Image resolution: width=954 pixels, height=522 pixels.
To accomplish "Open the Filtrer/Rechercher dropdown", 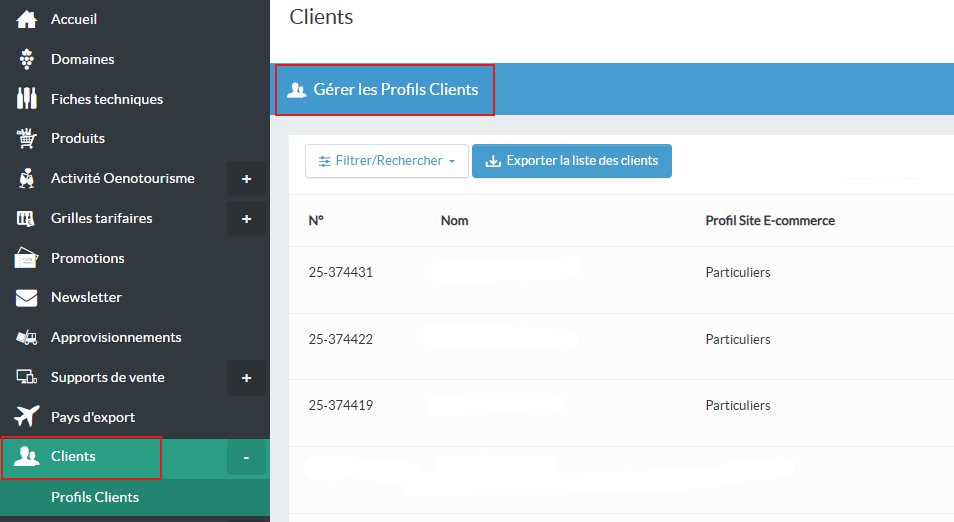I will click(x=386, y=161).
